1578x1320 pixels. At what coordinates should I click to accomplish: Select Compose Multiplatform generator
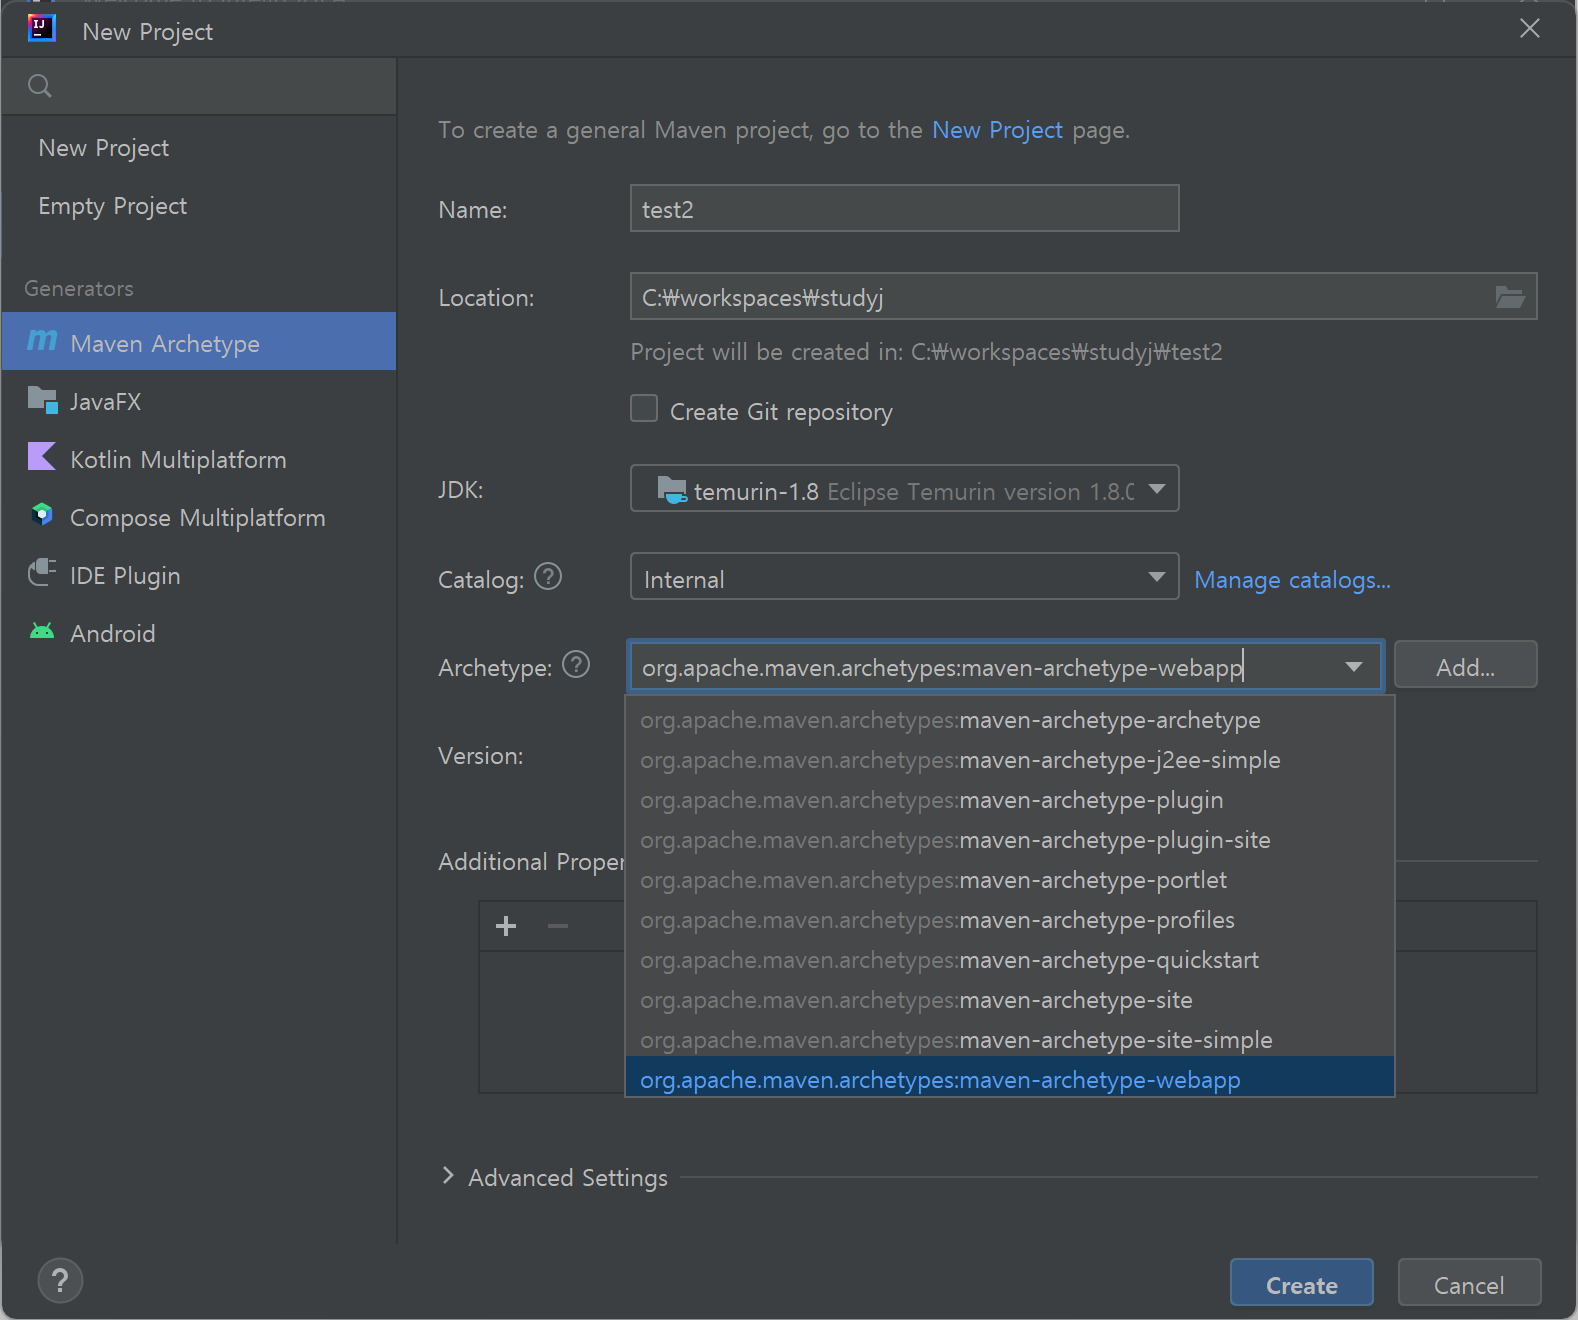[x=199, y=516]
